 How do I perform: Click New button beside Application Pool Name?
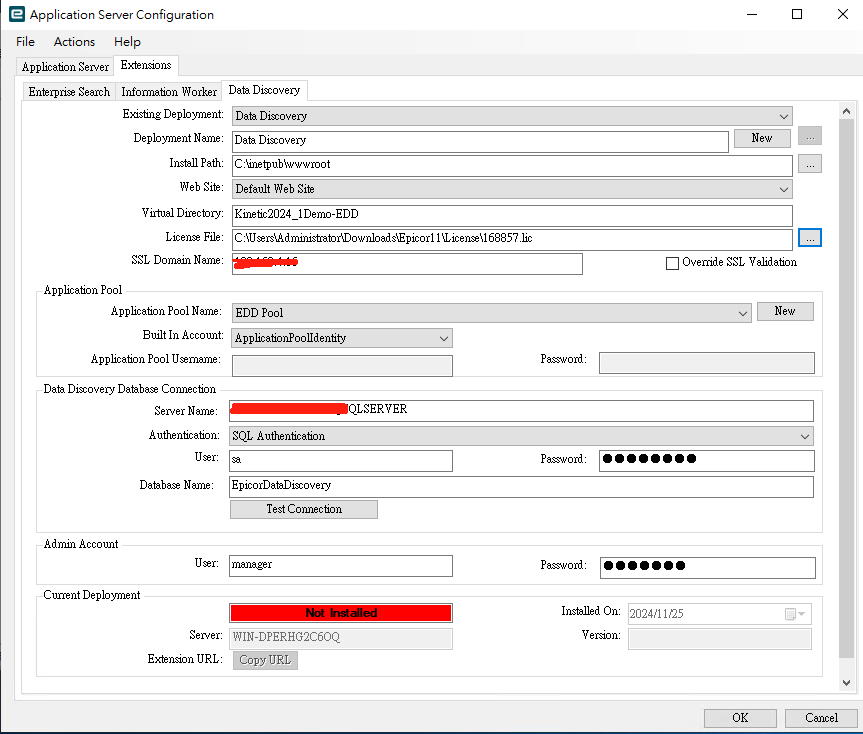click(x=785, y=311)
